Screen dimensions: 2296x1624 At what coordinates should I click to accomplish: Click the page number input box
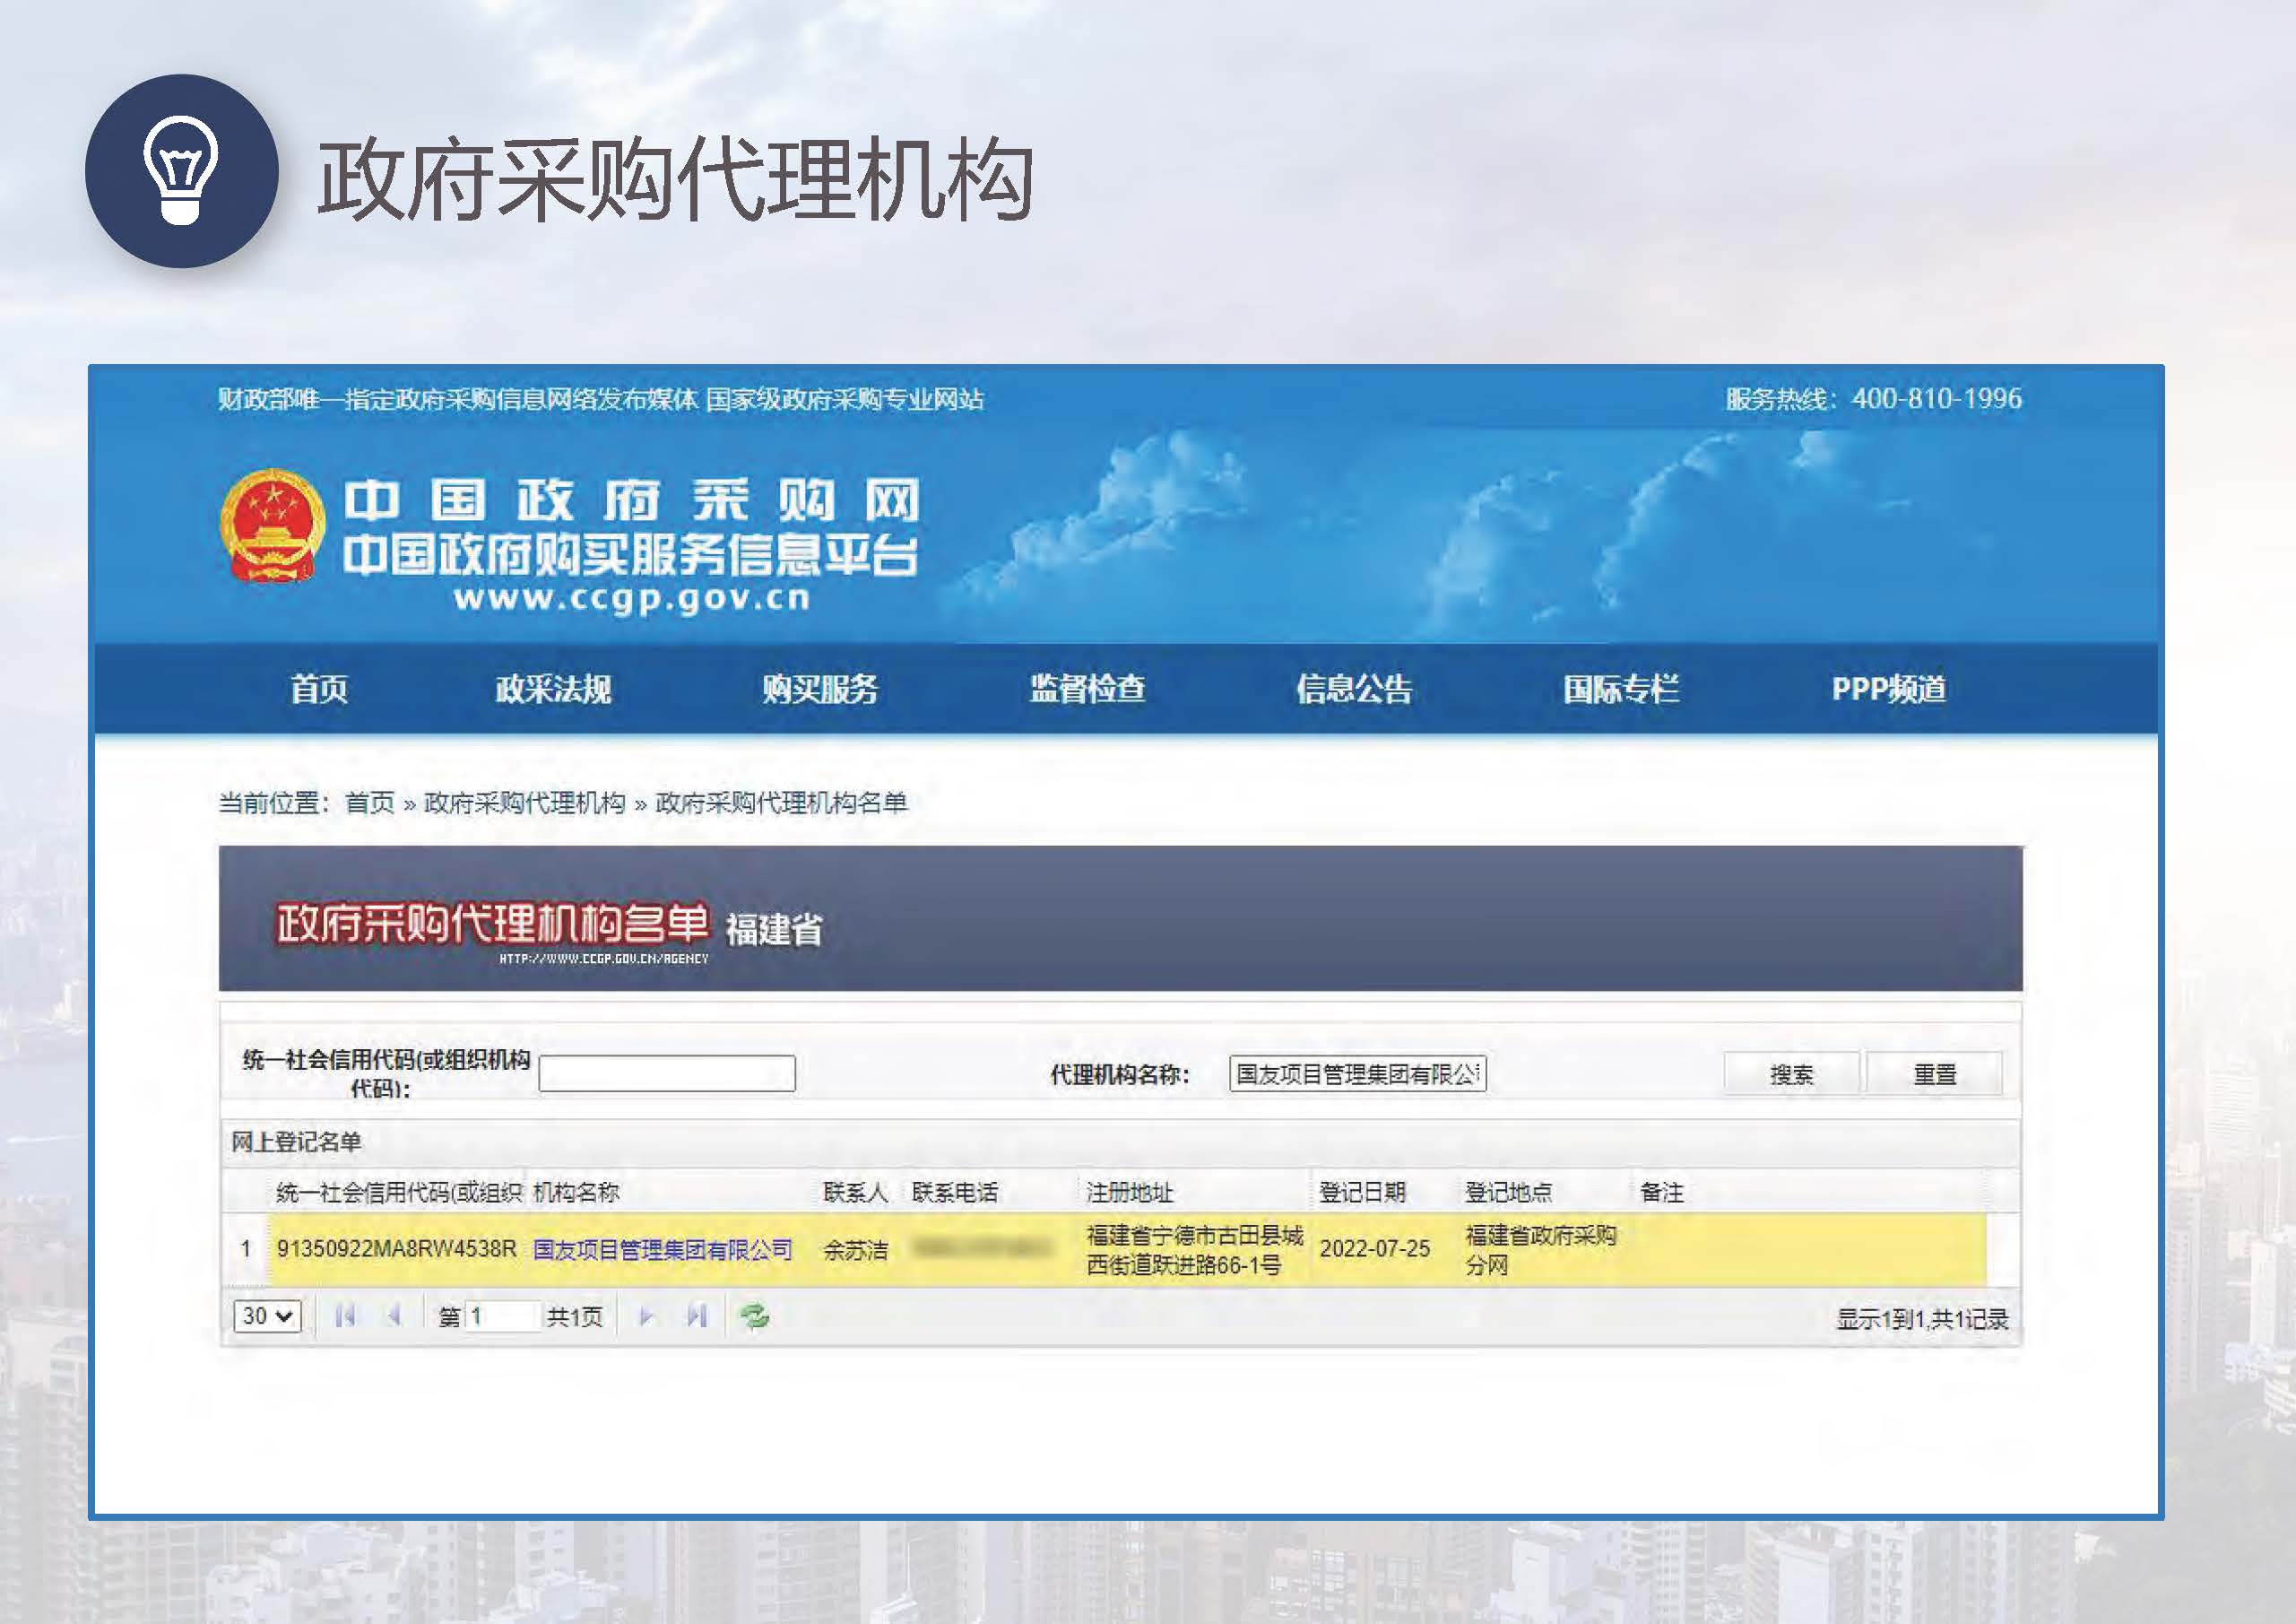(x=503, y=1316)
